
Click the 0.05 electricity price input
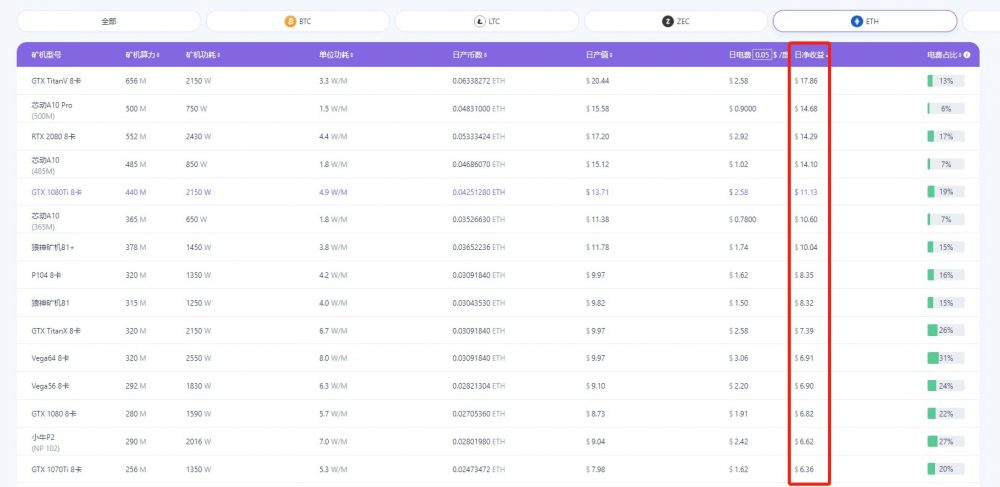point(761,55)
